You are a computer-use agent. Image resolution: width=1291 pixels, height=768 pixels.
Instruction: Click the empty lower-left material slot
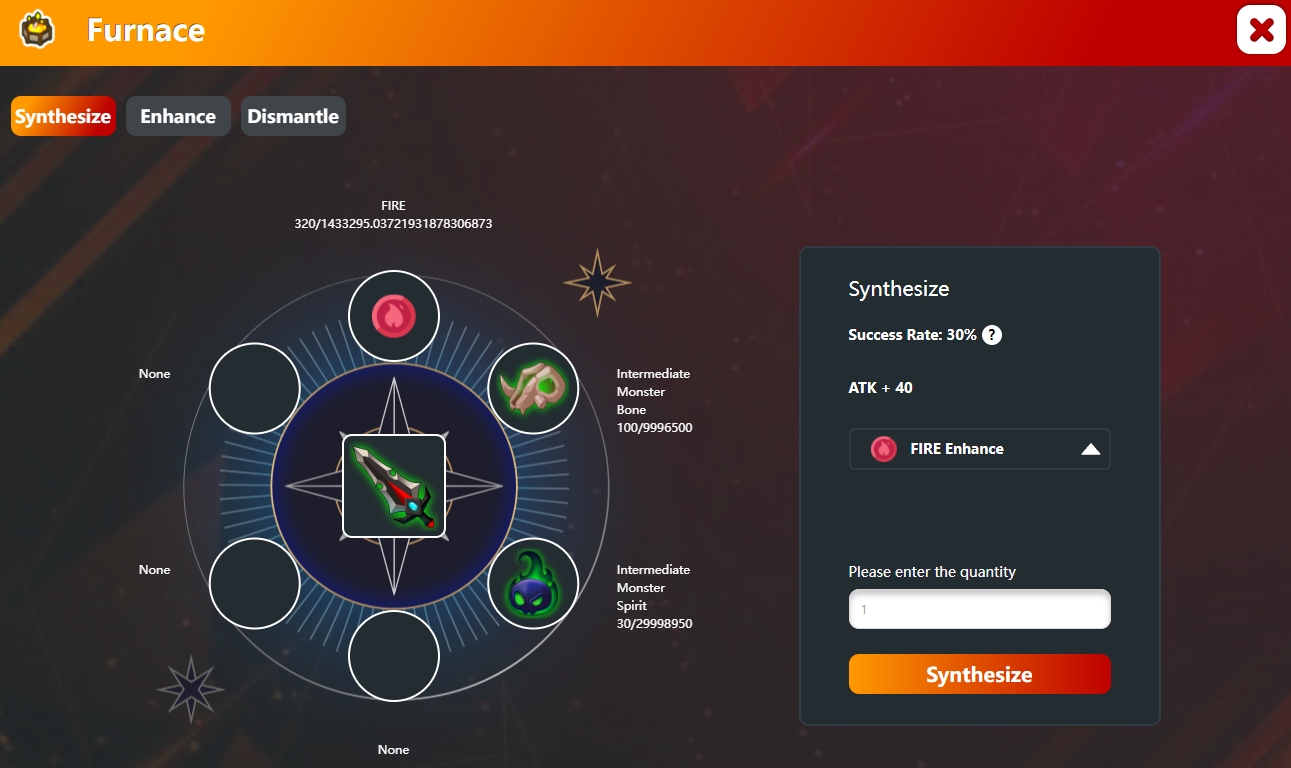(x=255, y=584)
